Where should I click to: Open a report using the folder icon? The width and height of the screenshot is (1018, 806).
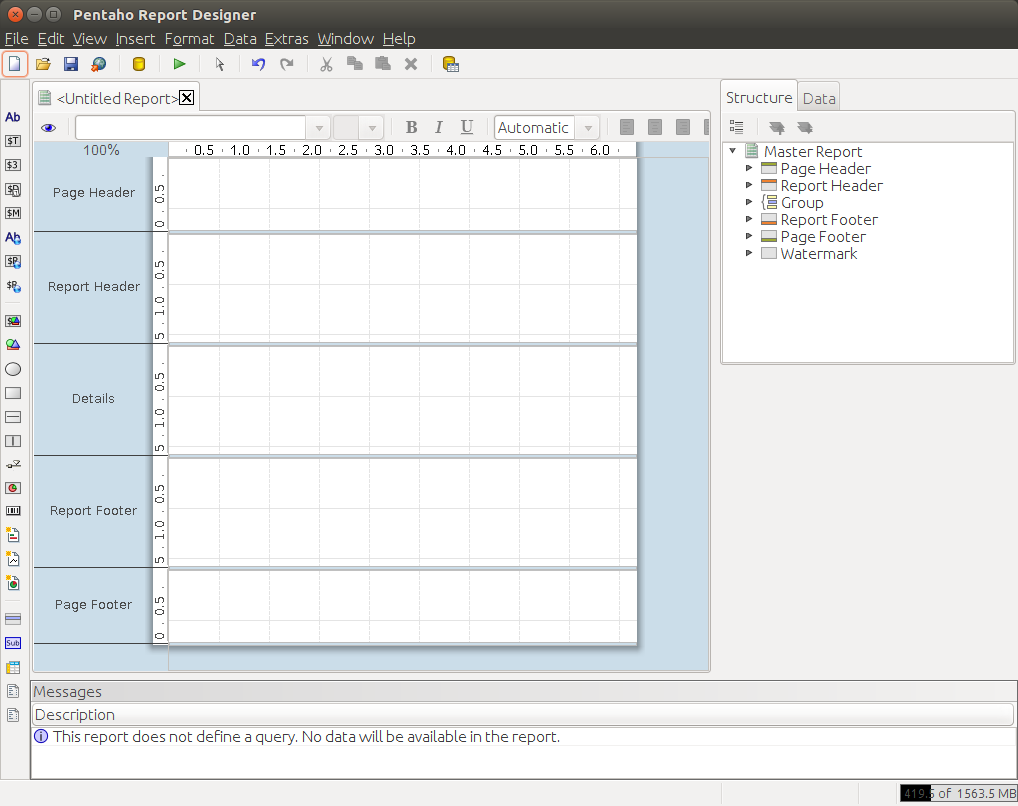click(x=43, y=64)
